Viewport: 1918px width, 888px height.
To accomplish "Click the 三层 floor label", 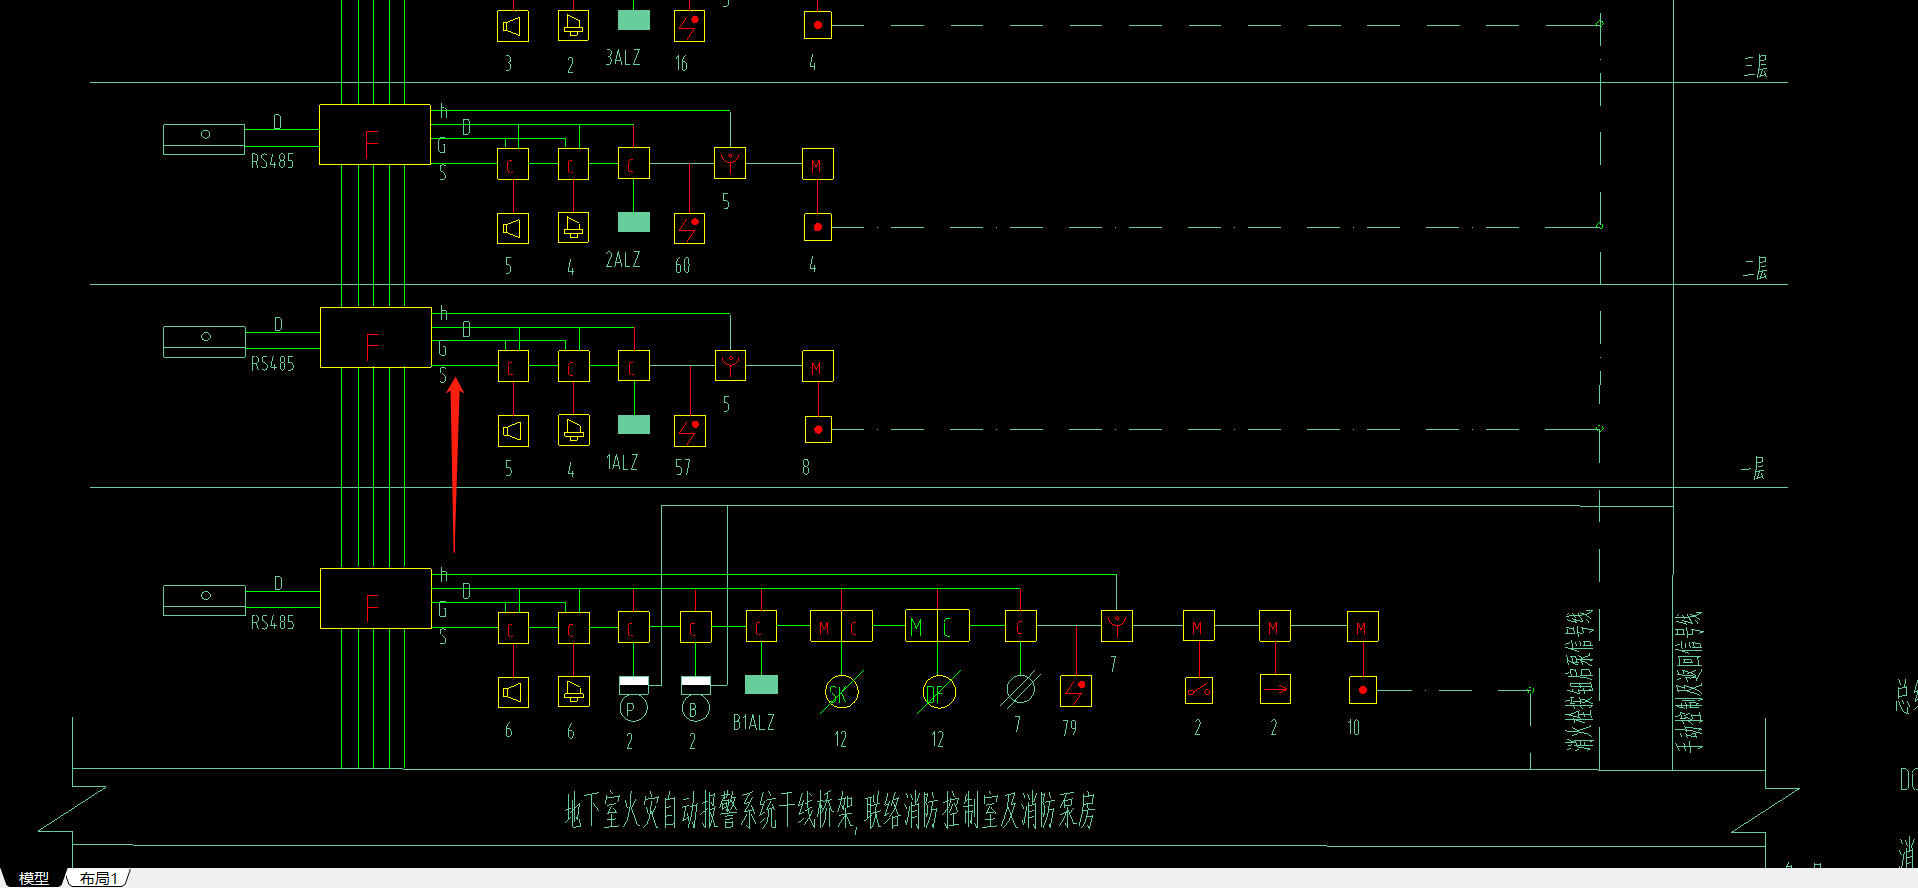I will 1755,66.
